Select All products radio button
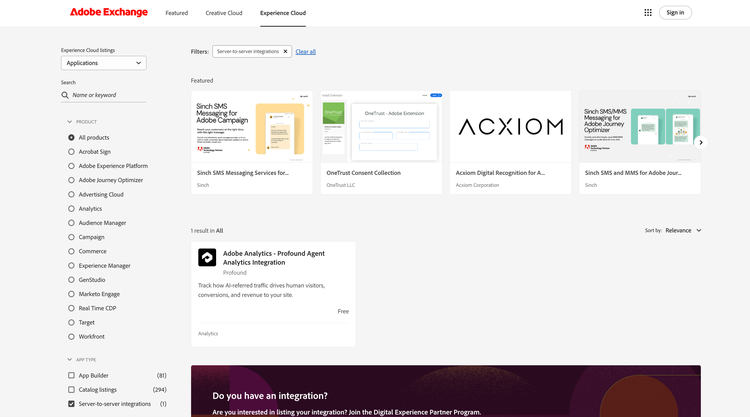The image size is (750, 417). [x=71, y=137]
